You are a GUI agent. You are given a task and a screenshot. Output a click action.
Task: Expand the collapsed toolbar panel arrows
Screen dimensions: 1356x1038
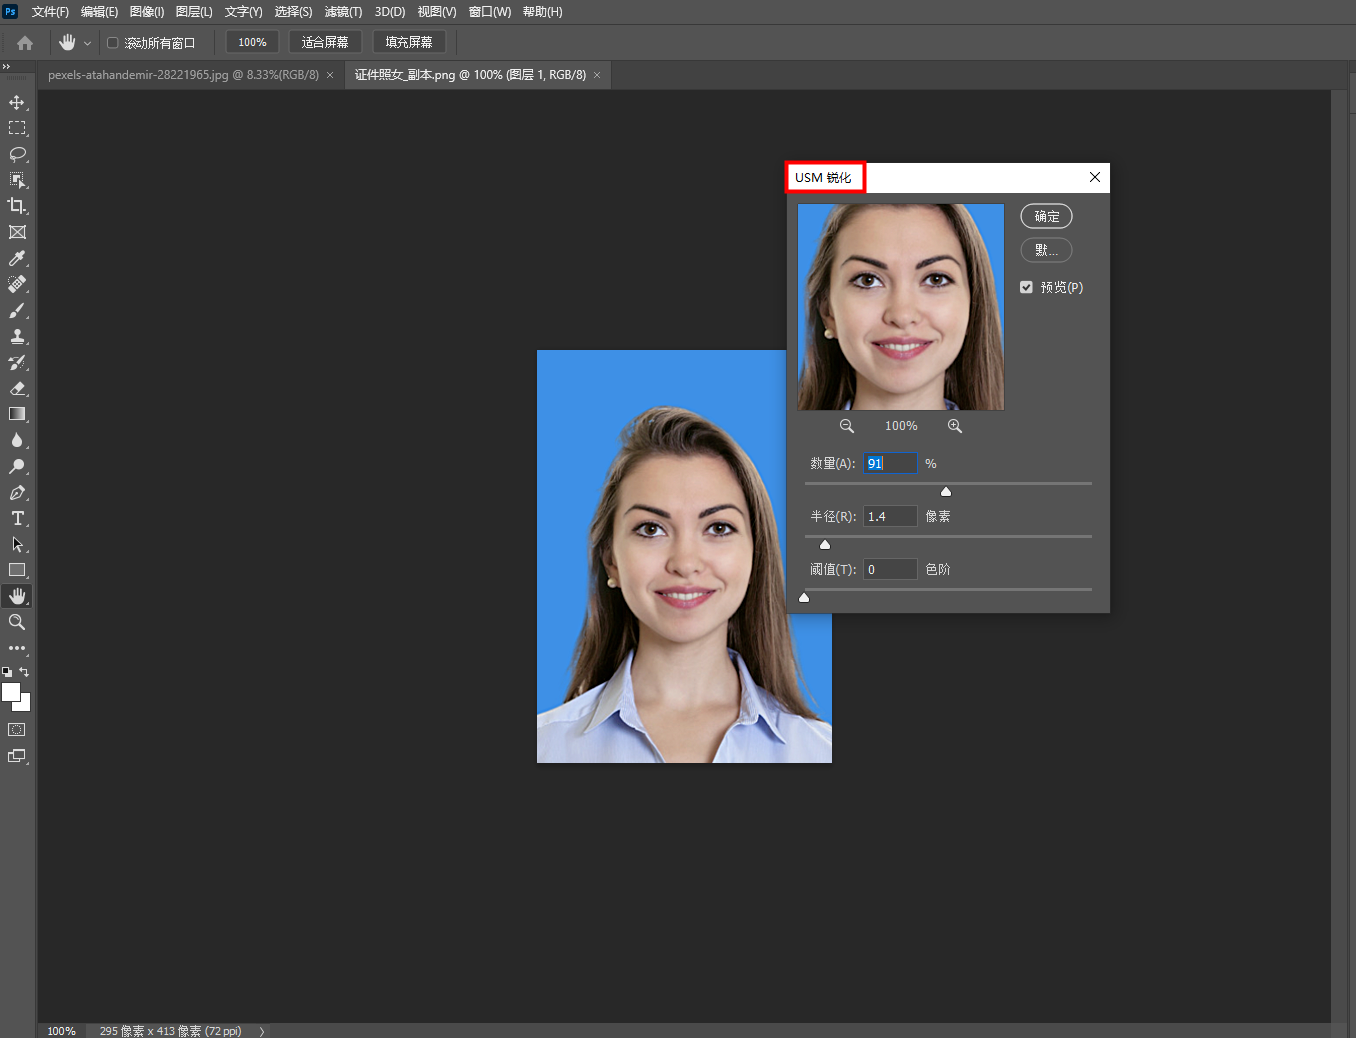pos(6,67)
